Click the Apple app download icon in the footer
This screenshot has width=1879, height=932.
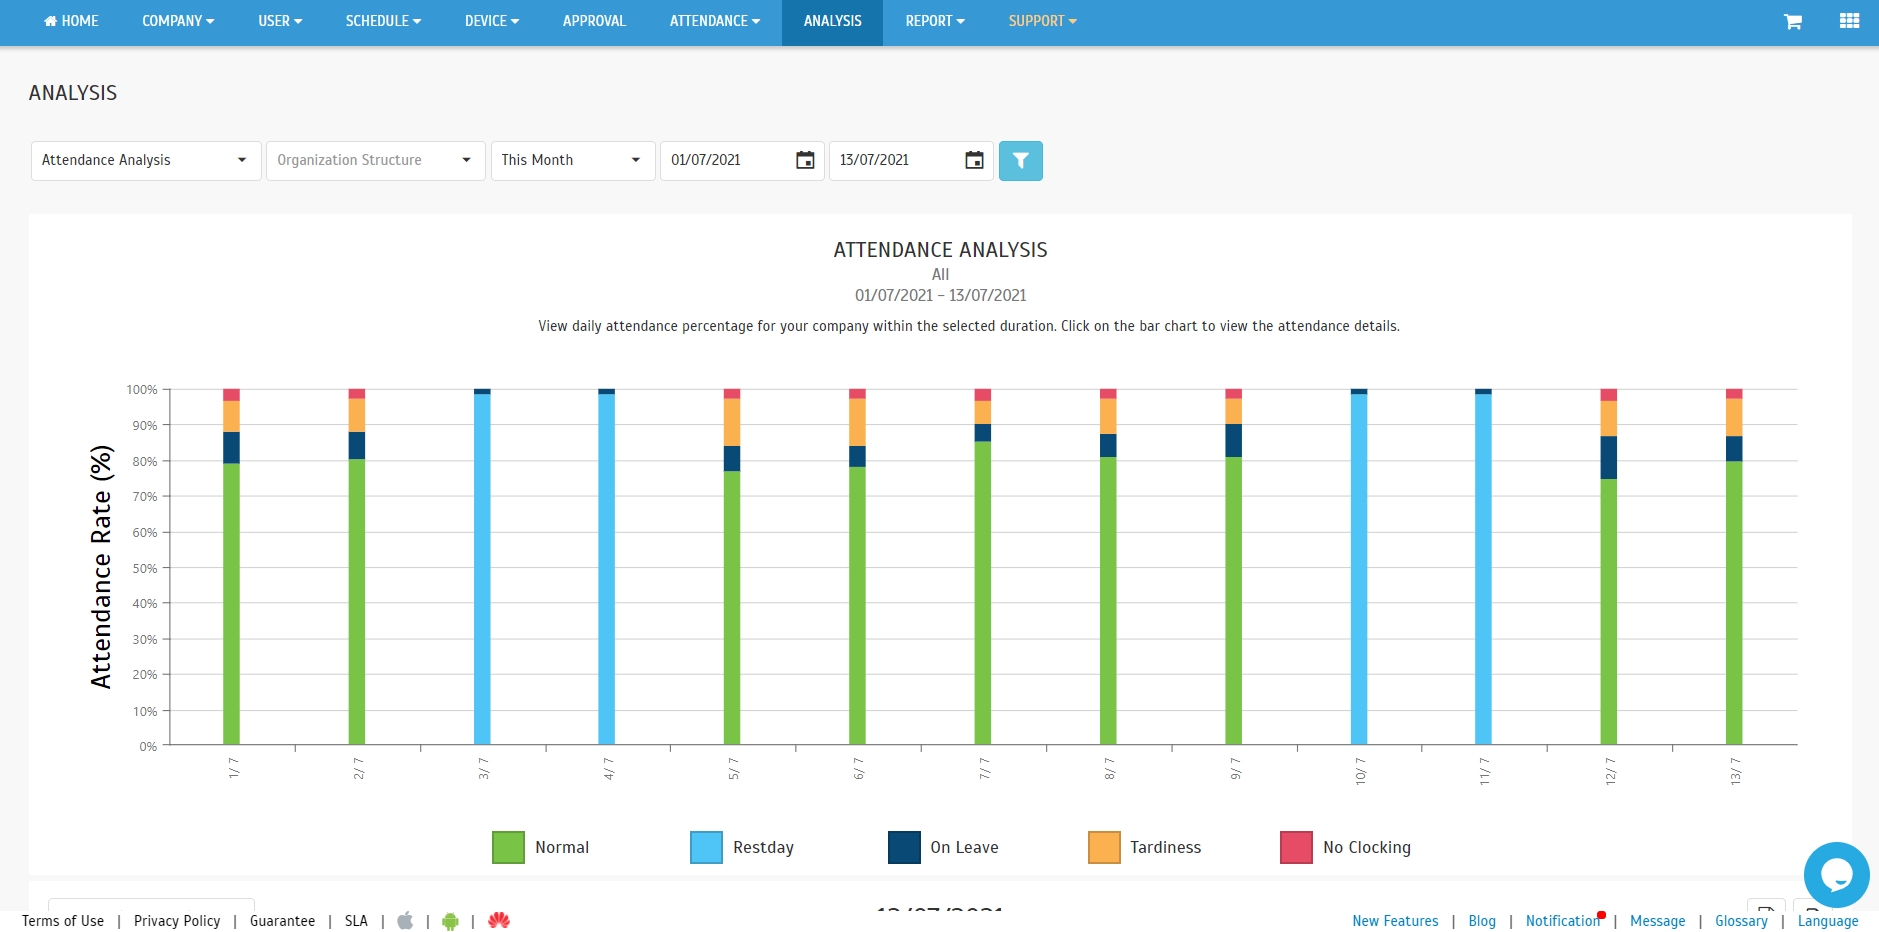(406, 921)
